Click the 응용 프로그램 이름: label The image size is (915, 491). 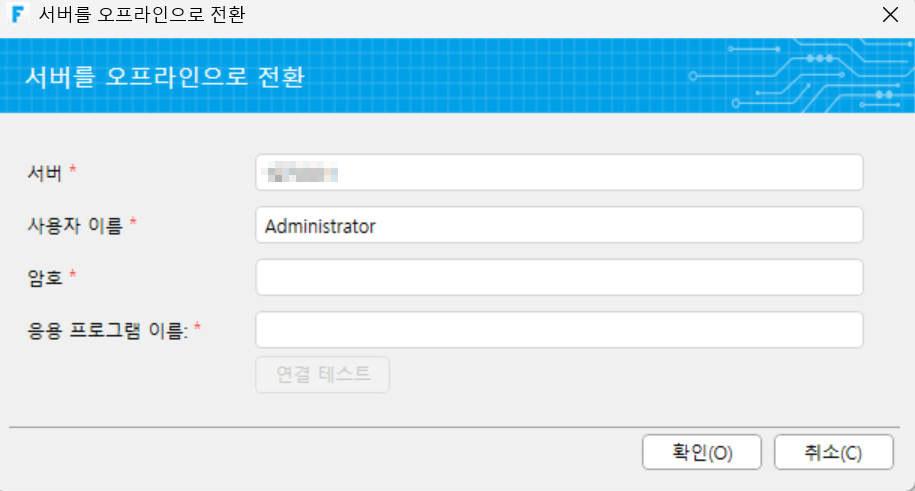click(x=108, y=330)
